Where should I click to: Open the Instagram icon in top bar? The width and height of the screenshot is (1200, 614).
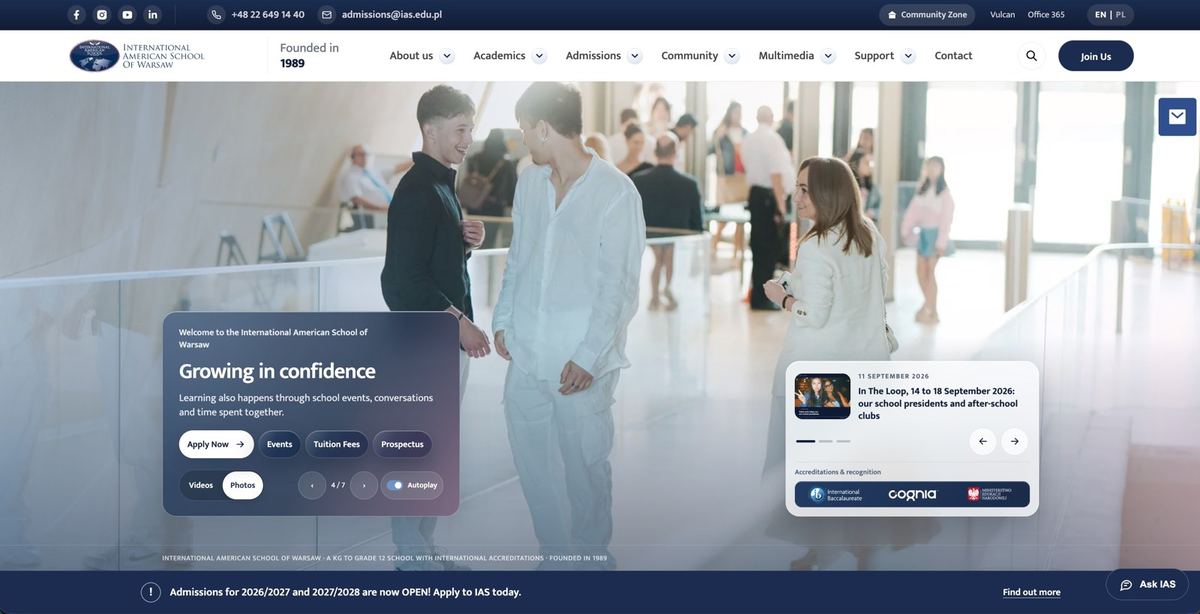[102, 15]
